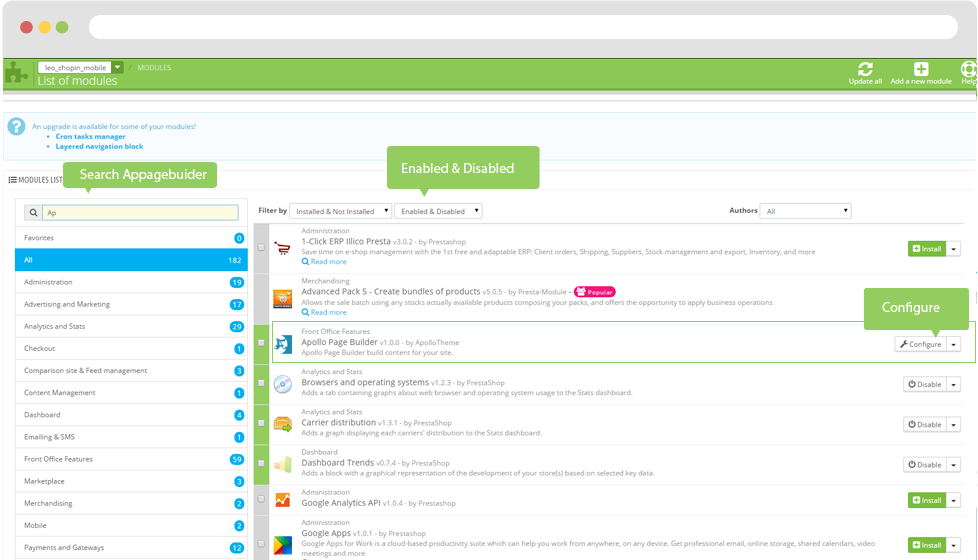This screenshot has width=978, height=560.
Task: Click the search magnifier icon in module search
Action: [x=33, y=213]
